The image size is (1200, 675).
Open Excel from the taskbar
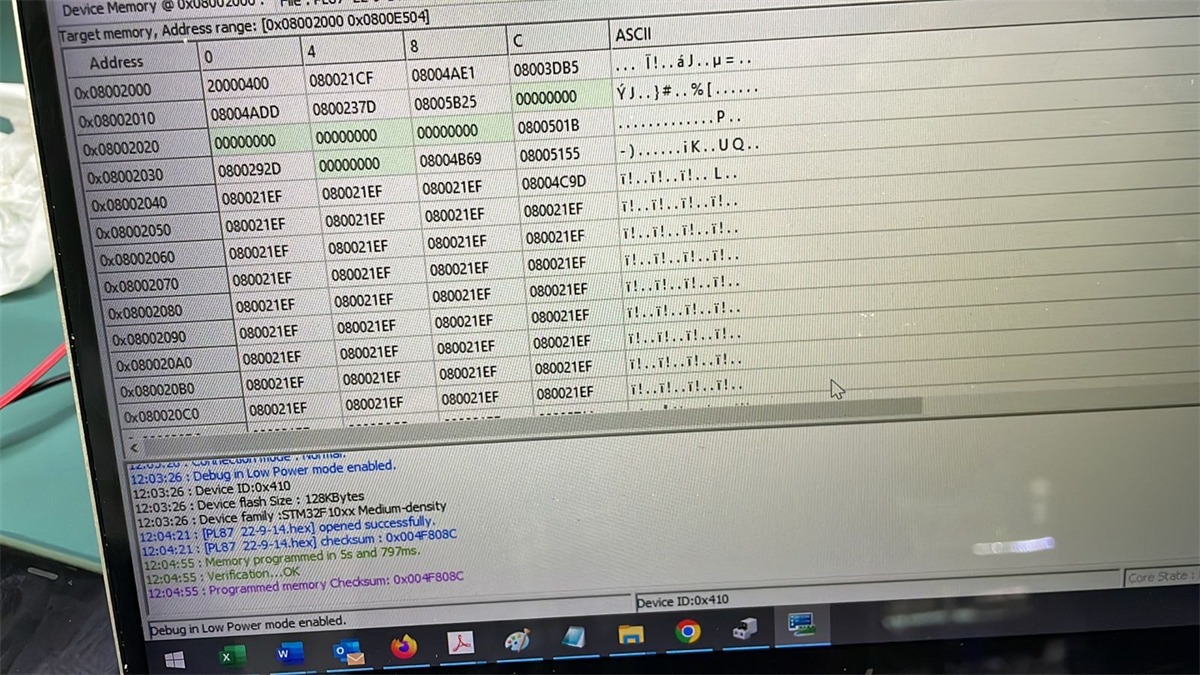(x=232, y=656)
